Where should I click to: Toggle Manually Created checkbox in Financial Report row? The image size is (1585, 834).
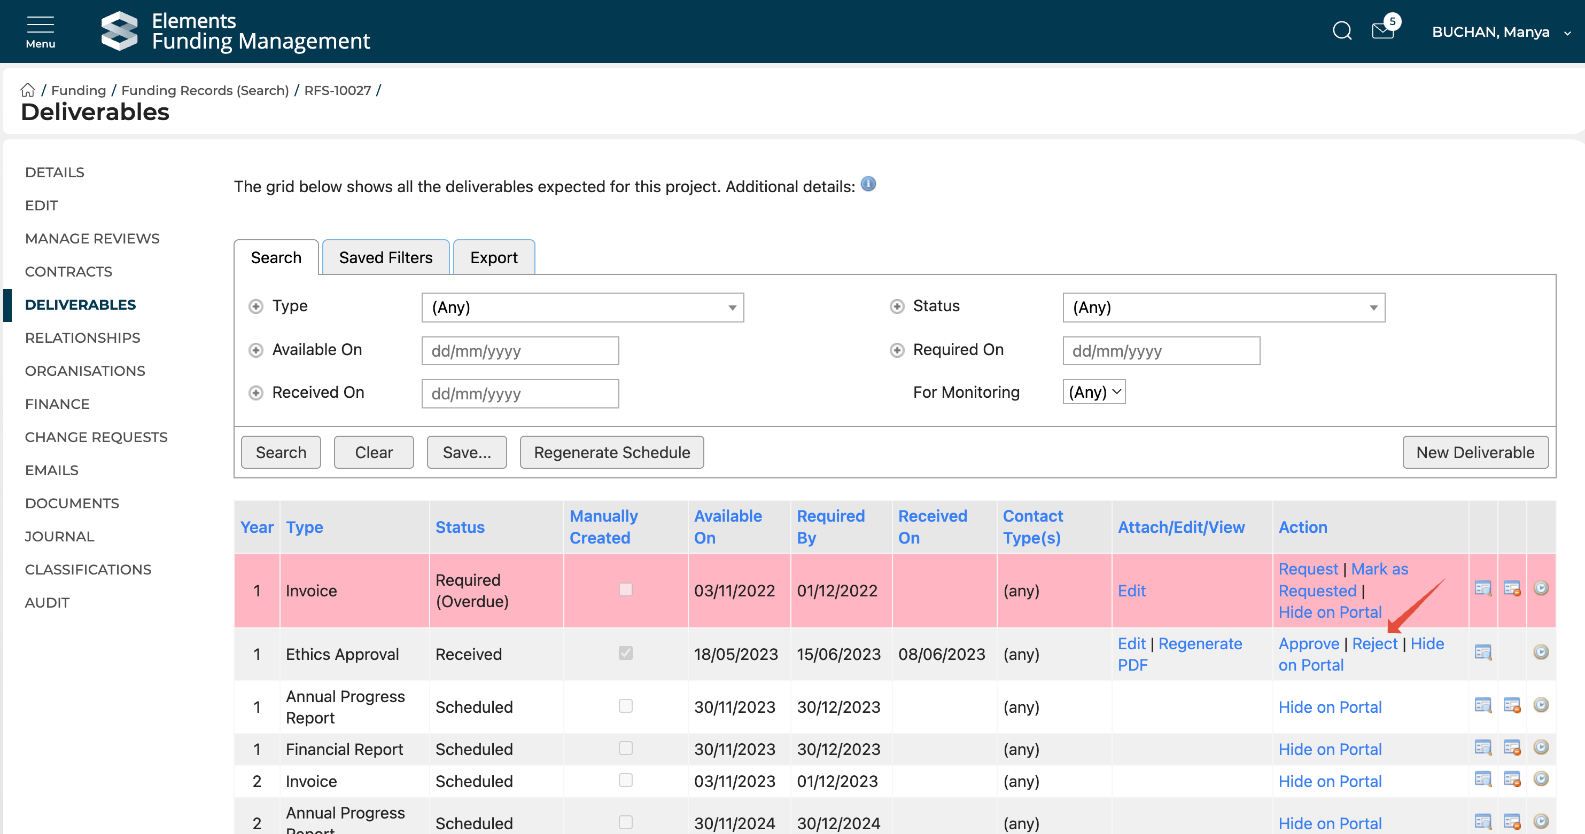pyautogui.click(x=626, y=748)
